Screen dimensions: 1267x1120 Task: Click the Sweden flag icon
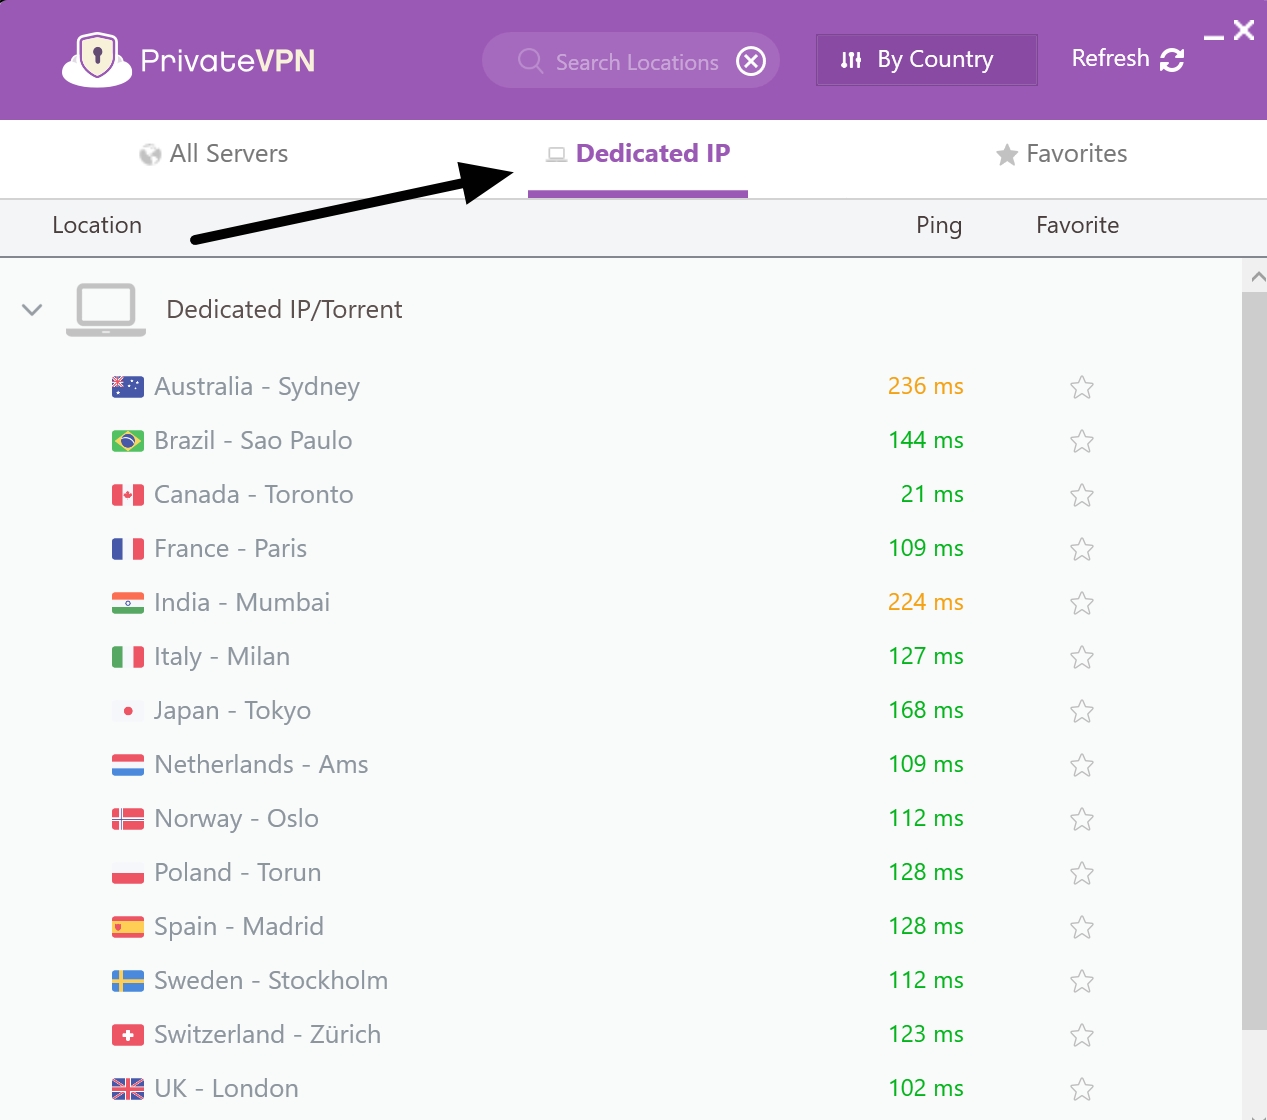(x=128, y=981)
